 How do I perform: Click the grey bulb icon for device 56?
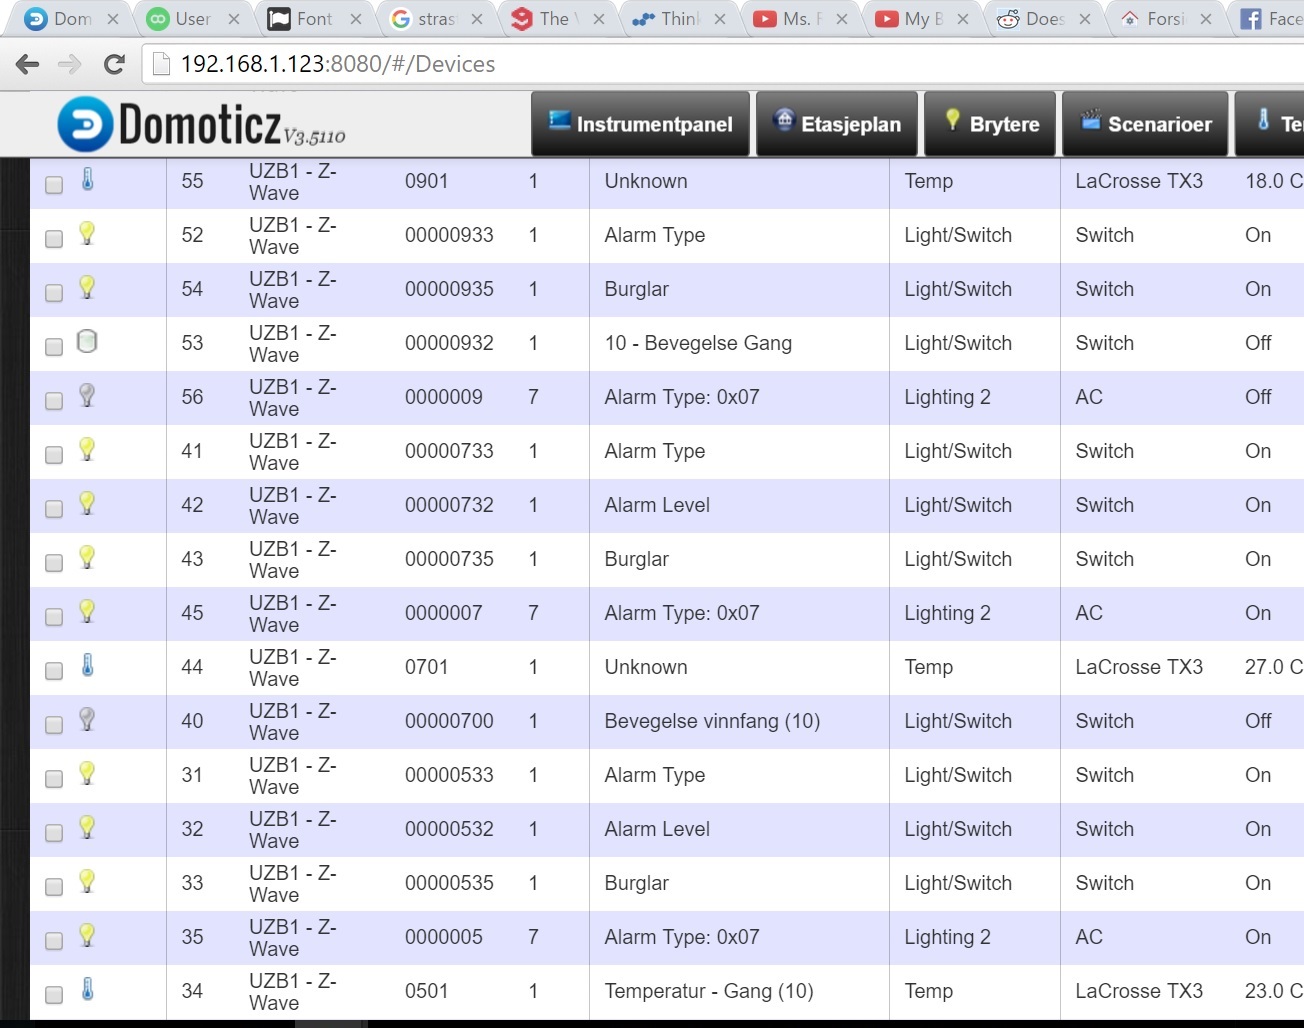(88, 396)
